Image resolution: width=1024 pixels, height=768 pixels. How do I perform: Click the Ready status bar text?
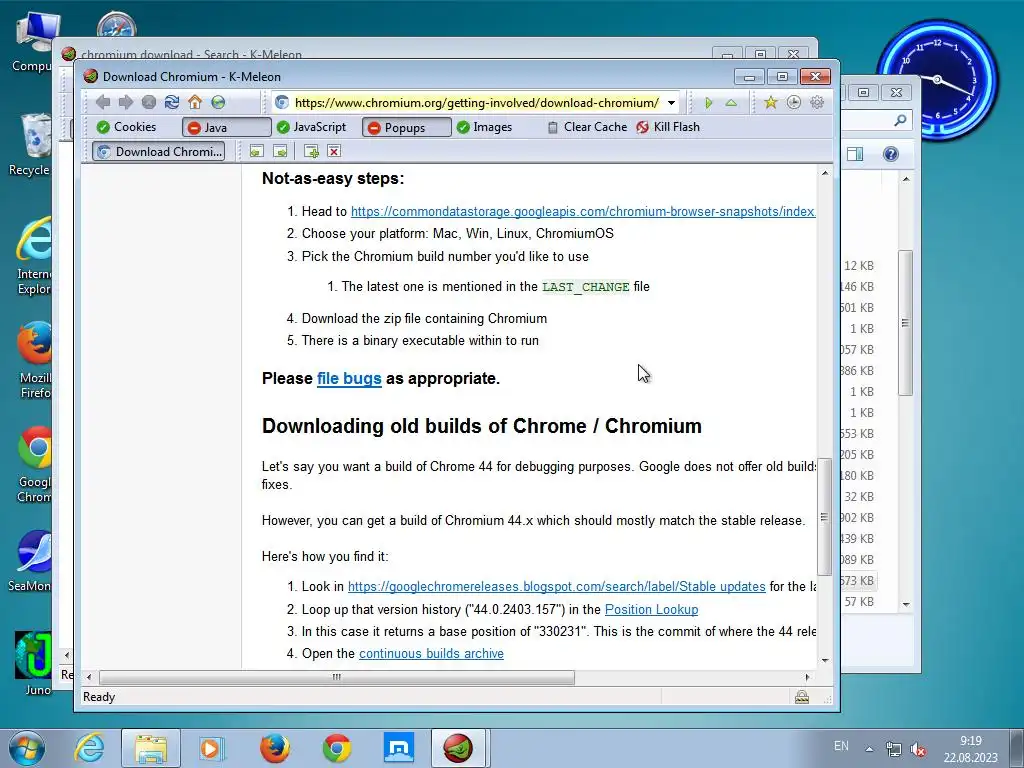coord(99,697)
